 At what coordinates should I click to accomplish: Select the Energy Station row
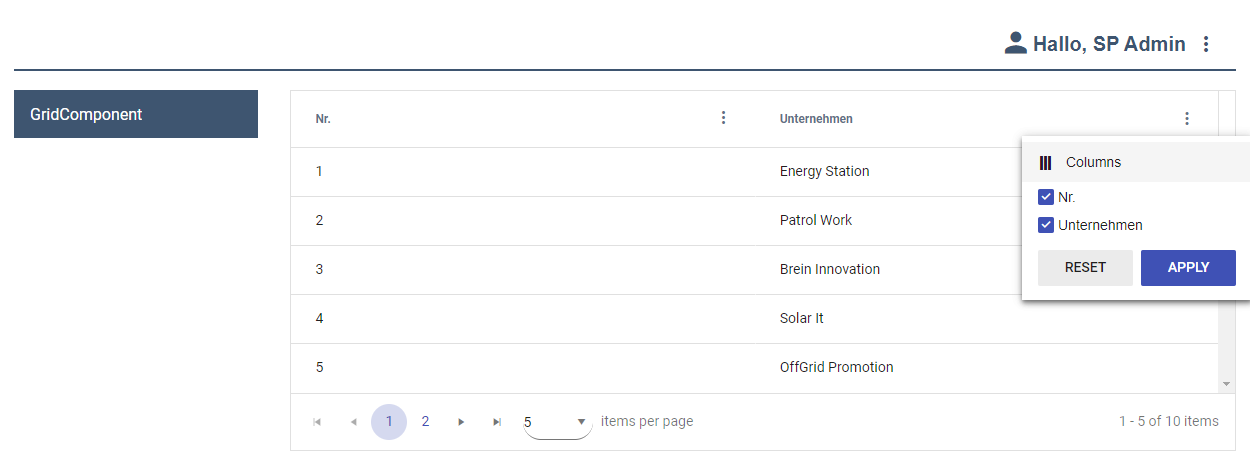click(824, 171)
